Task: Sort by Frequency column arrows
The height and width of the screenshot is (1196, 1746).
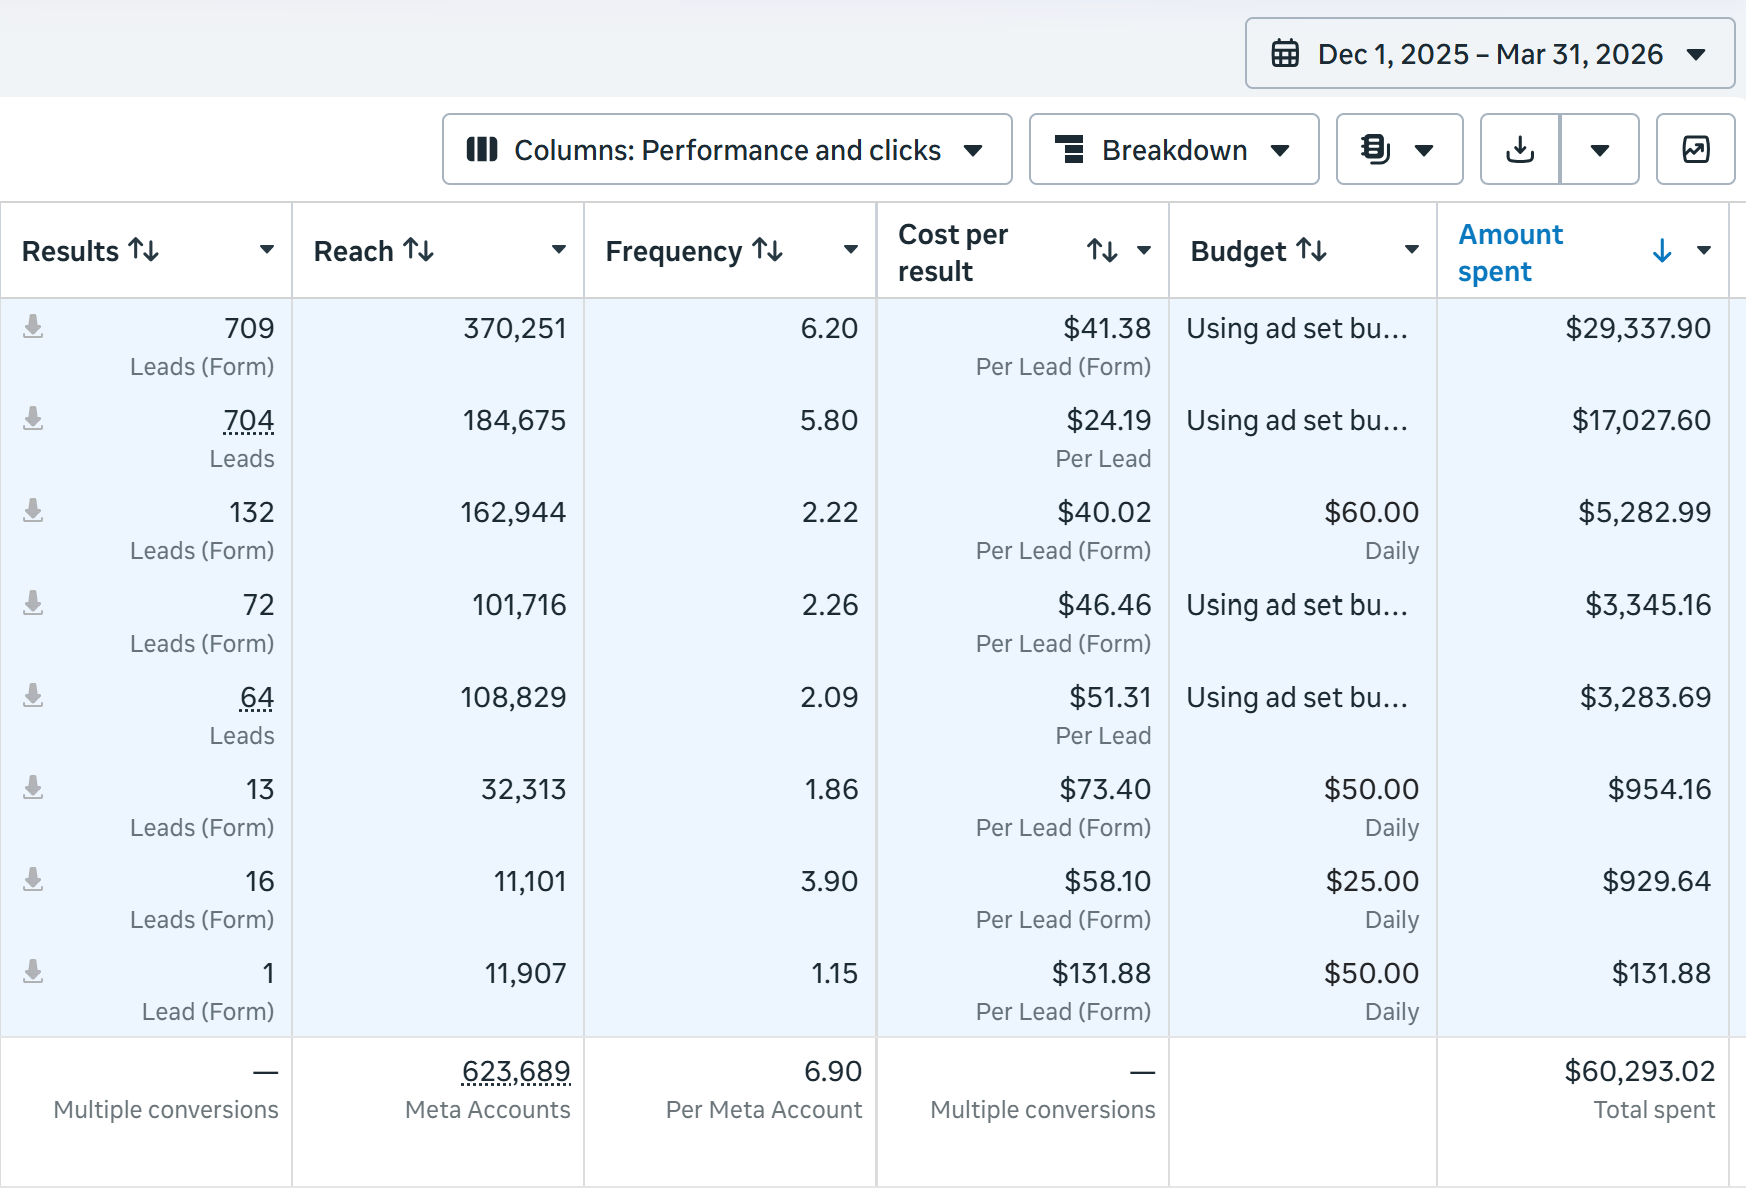Action: (768, 250)
